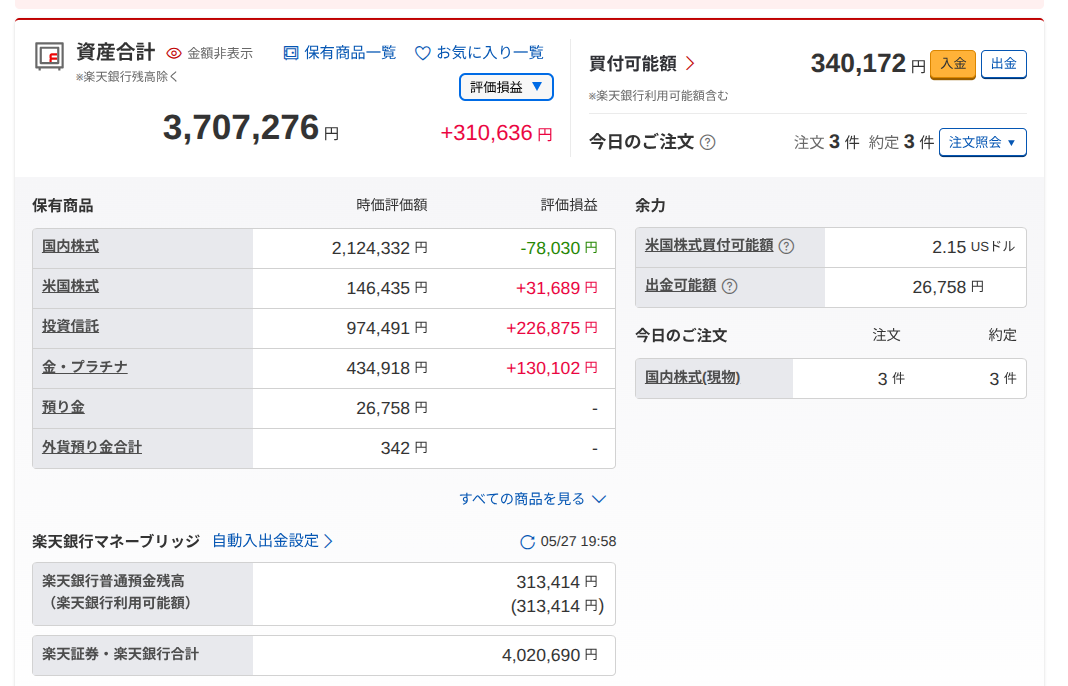Viewport: 1068px width, 686px height.
Task: Open the 保有商品一覧 link
Action: pos(340,52)
